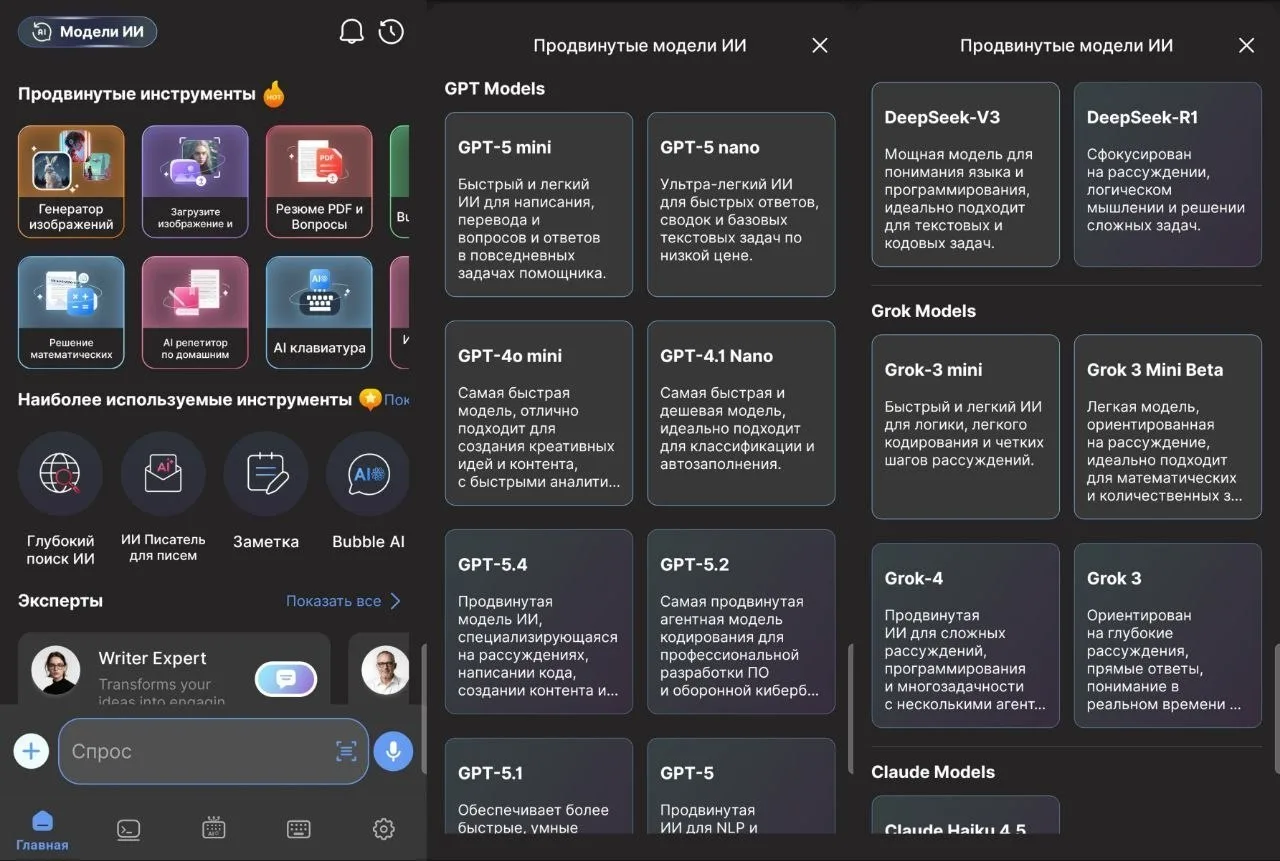Click the hot flame badge icon
Image resolution: width=1280 pixels, height=861 pixels.
click(274, 94)
